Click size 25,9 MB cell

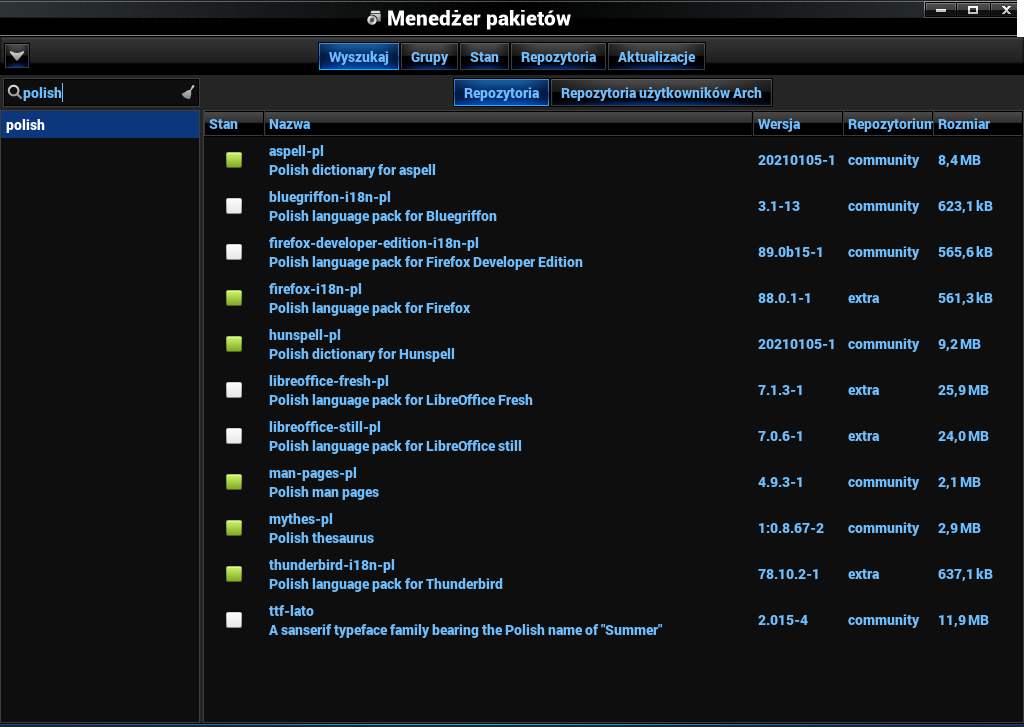963,390
